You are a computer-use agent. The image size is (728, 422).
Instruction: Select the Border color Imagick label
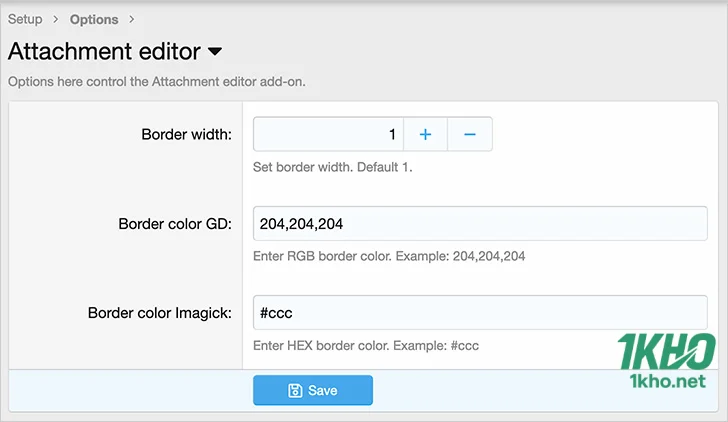[160, 313]
